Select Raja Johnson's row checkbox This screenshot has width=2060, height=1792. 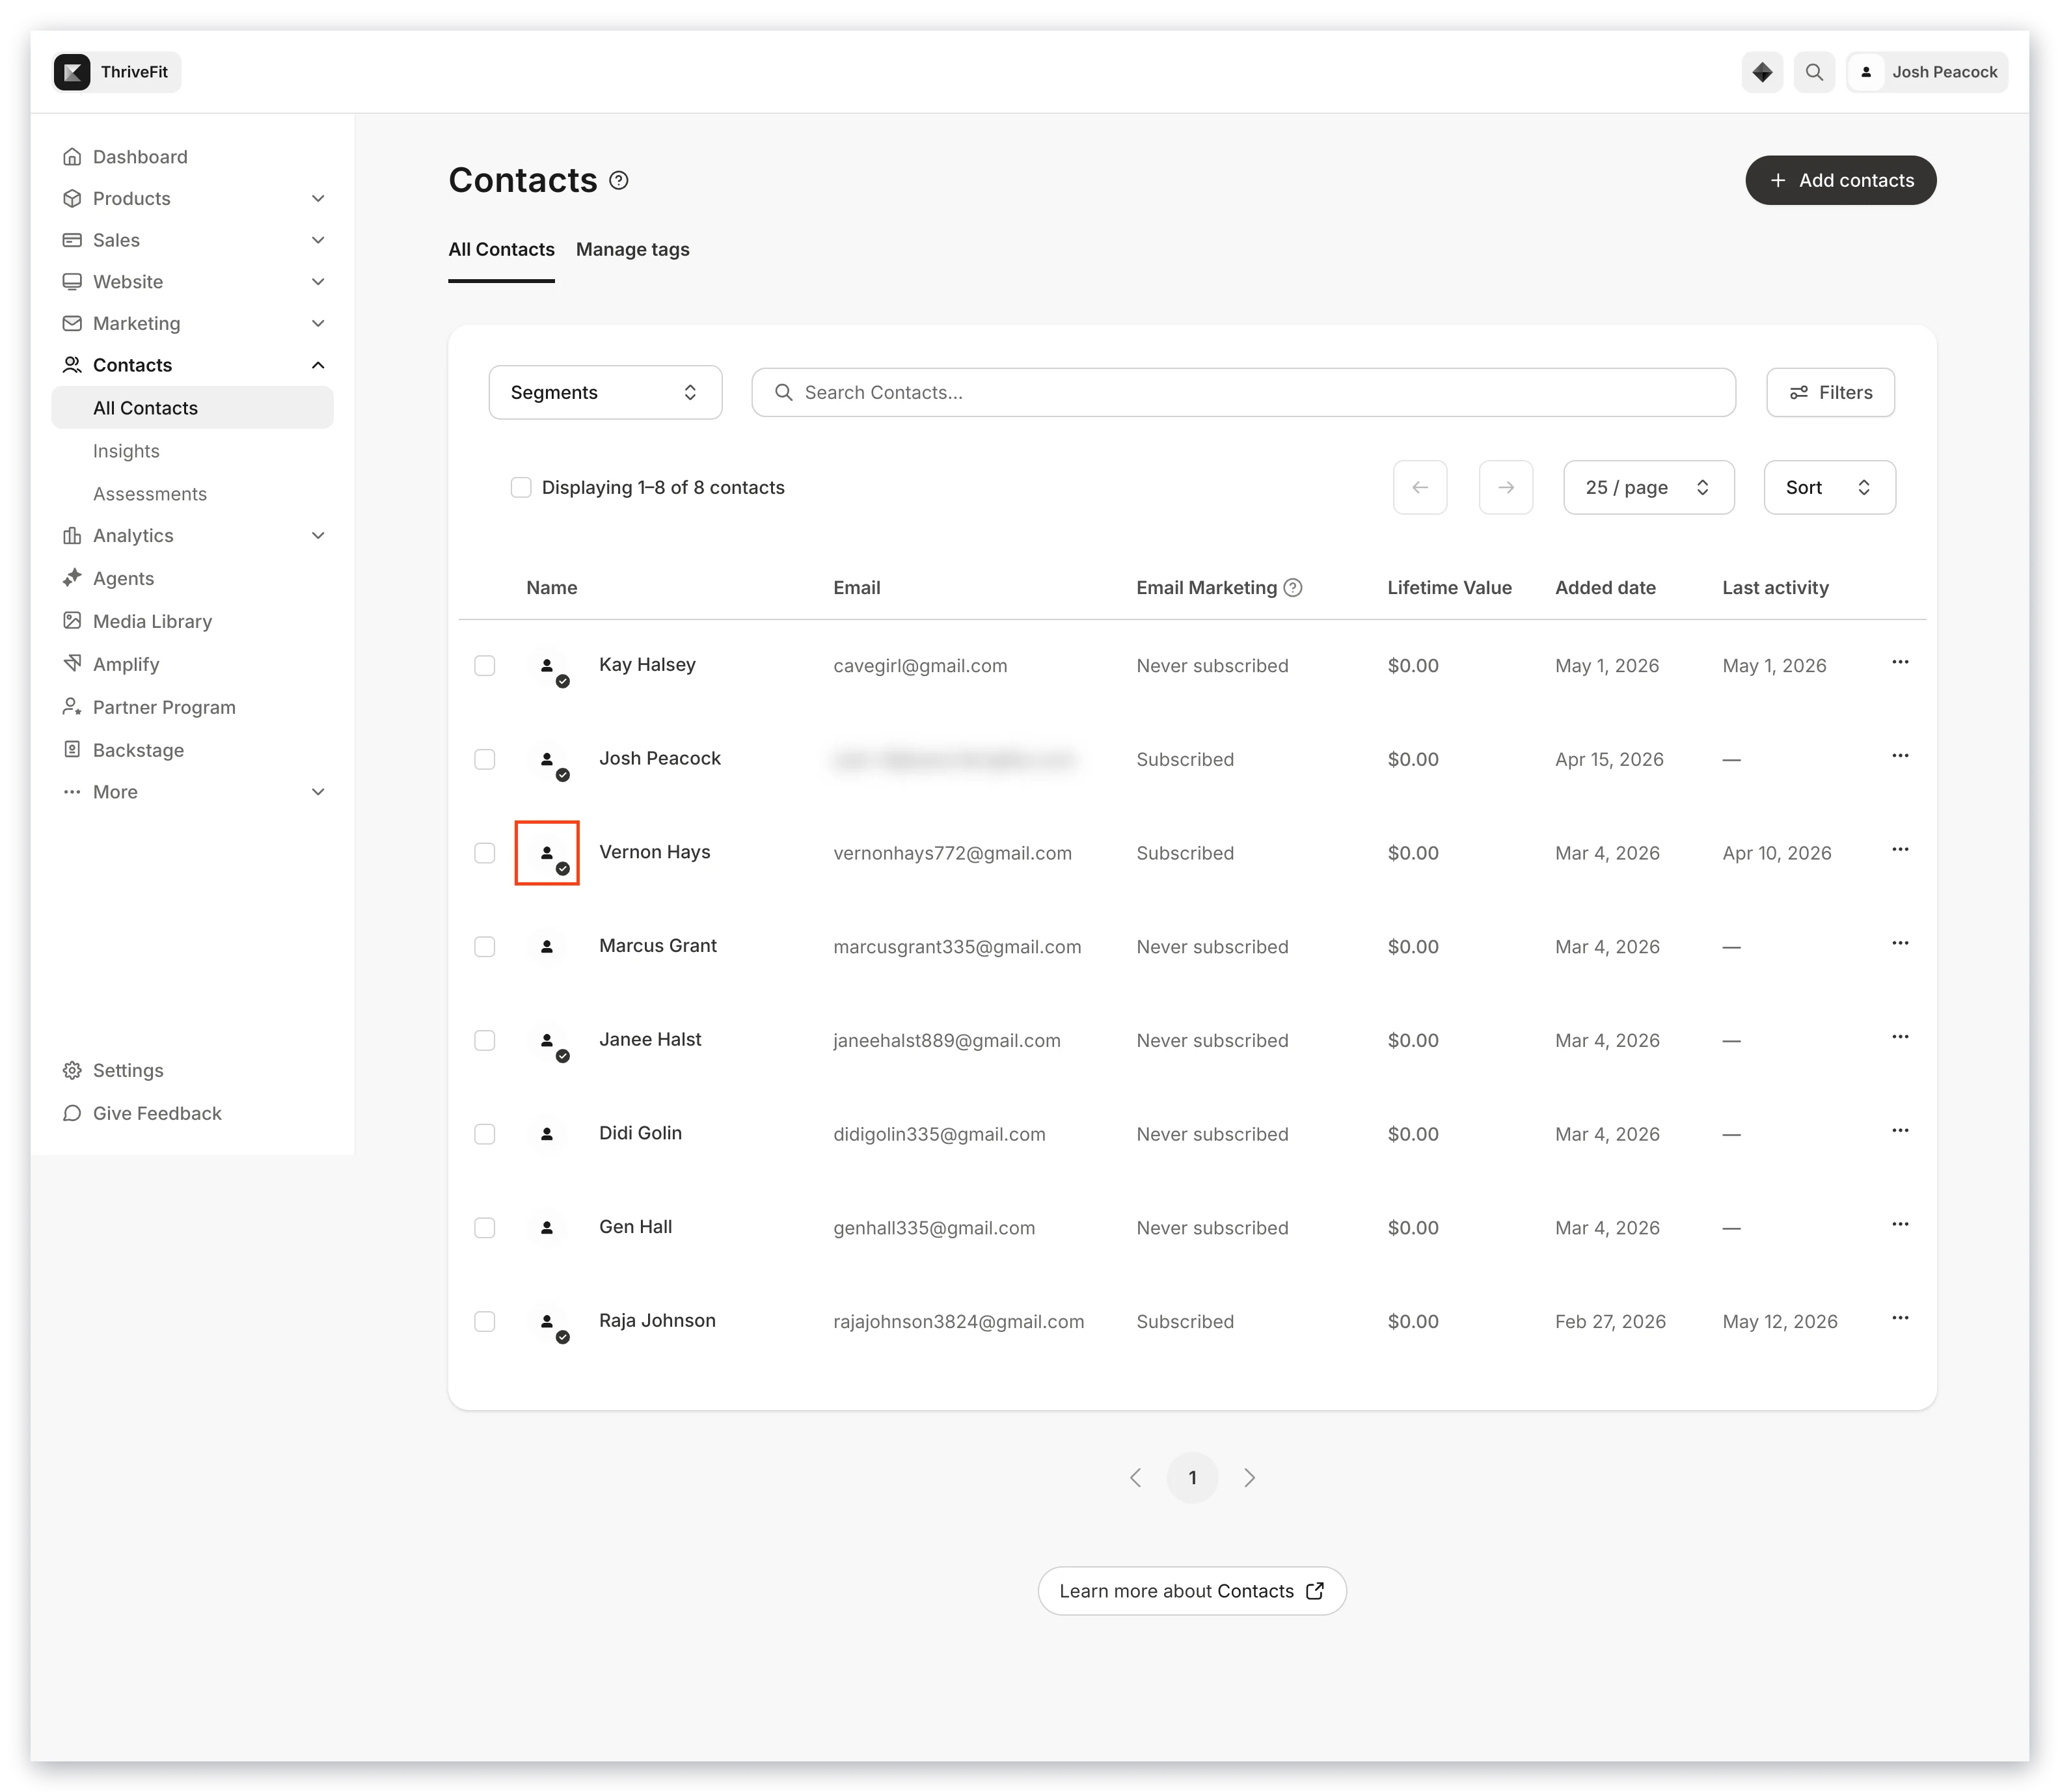click(x=485, y=1321)
